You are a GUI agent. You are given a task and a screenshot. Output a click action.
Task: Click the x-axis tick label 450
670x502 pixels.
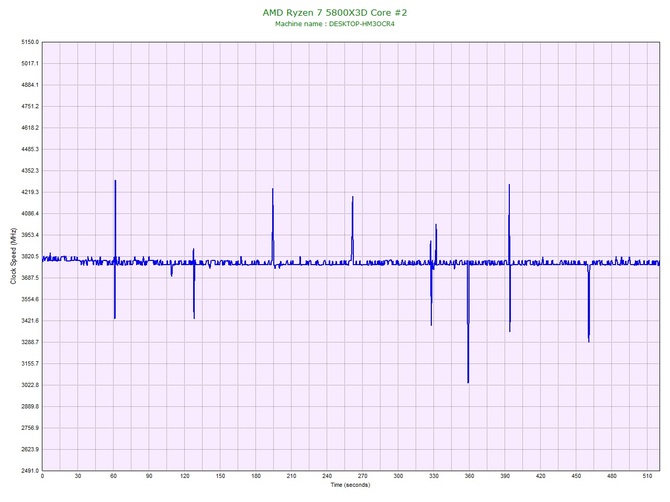576,476
